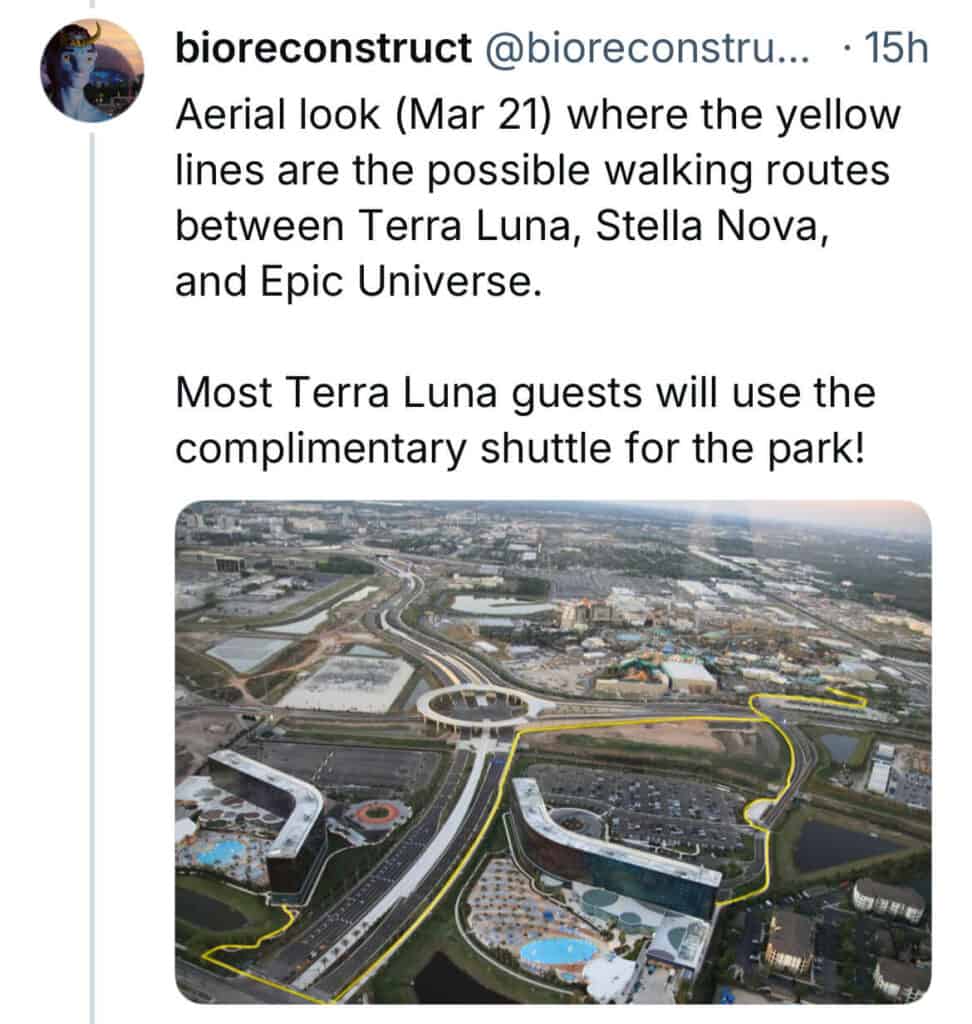Click the left curved hotel building in the photo
The height and width of the screenshot is (1024, 972).
click(x=270, y=800)
